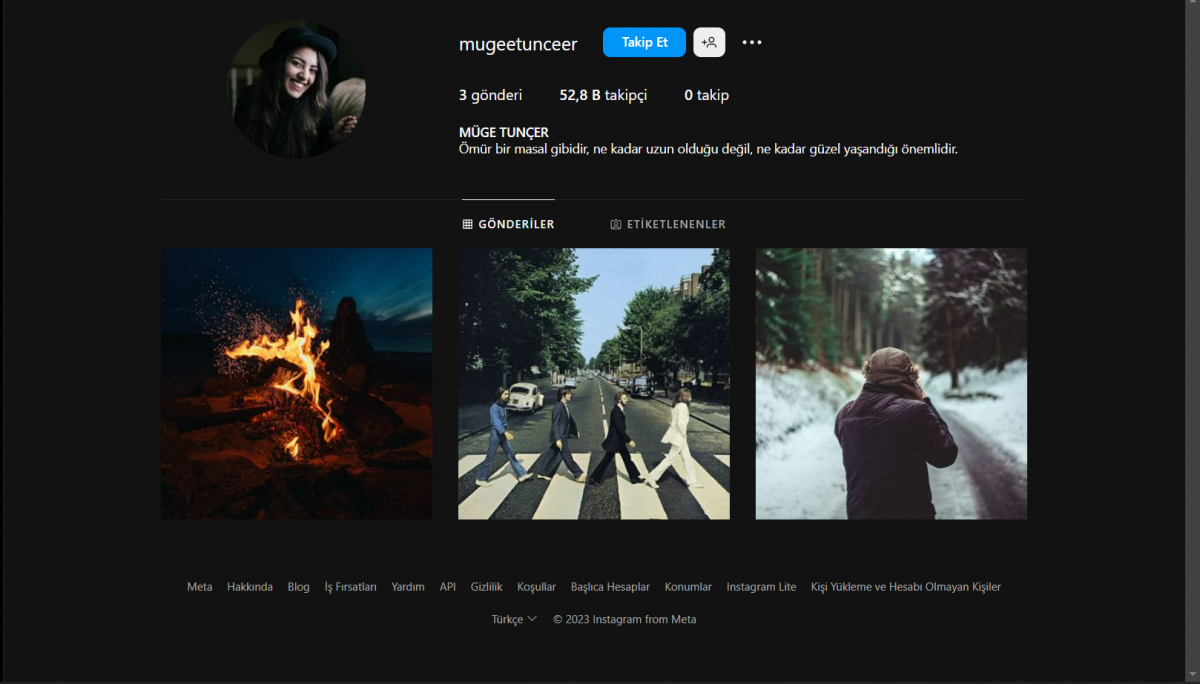Open the Meta footer link
The image size is (1200, 684).
click(200, 587)
